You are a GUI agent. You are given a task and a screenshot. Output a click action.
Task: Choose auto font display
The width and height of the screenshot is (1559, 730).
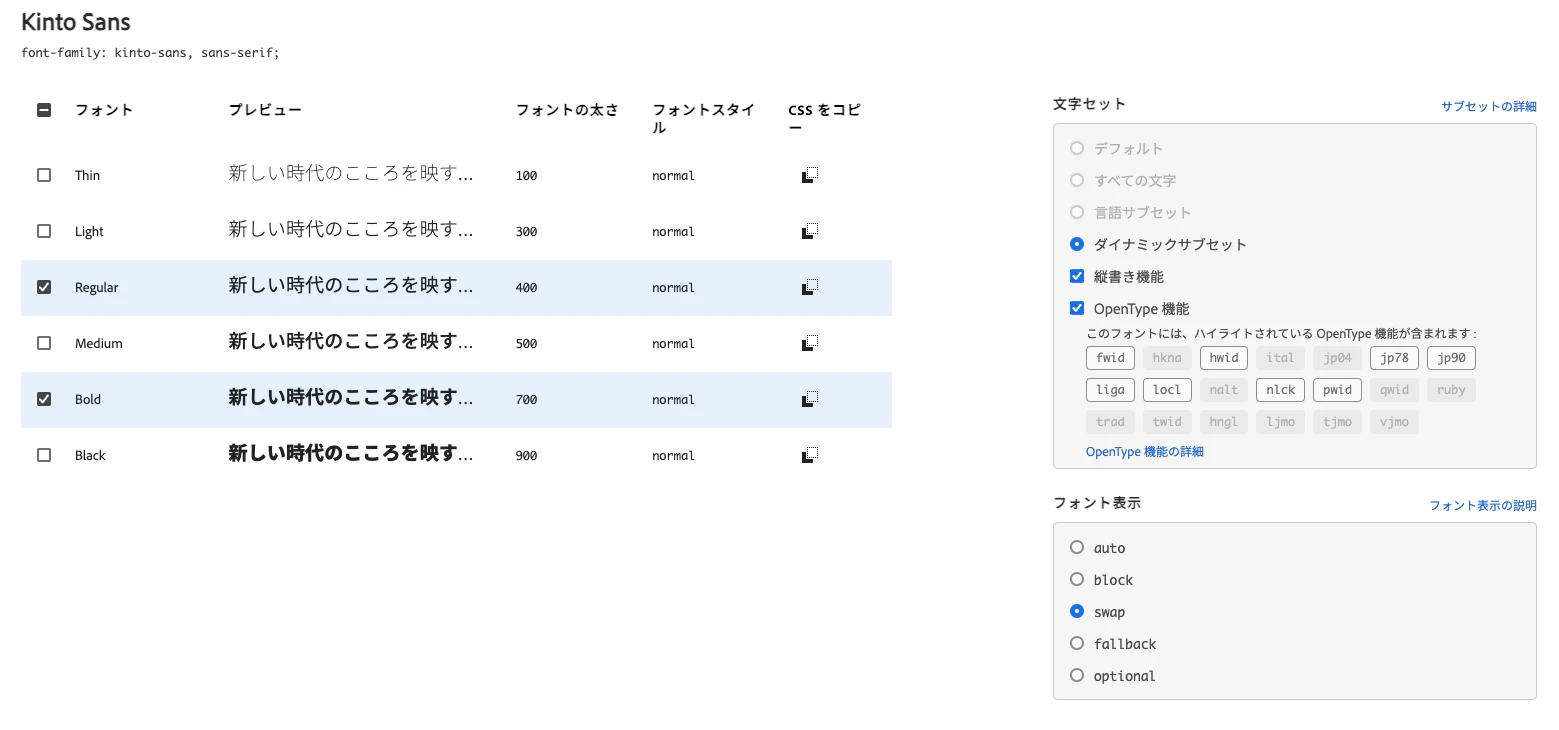point(1077,547)
